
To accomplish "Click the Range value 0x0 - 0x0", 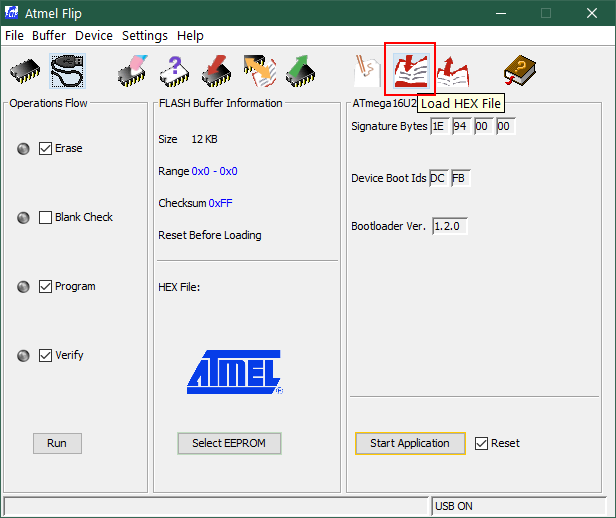I will (x=214, y=171).
